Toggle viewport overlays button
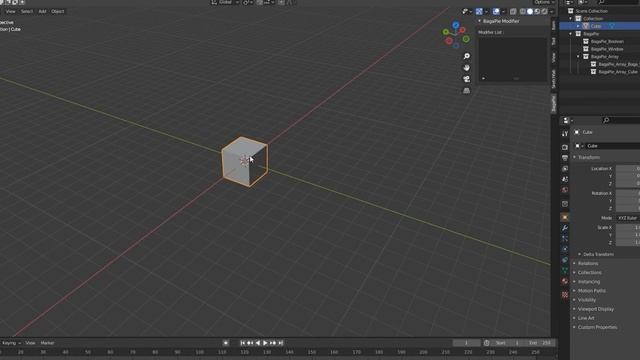 (x=496, y=11)
